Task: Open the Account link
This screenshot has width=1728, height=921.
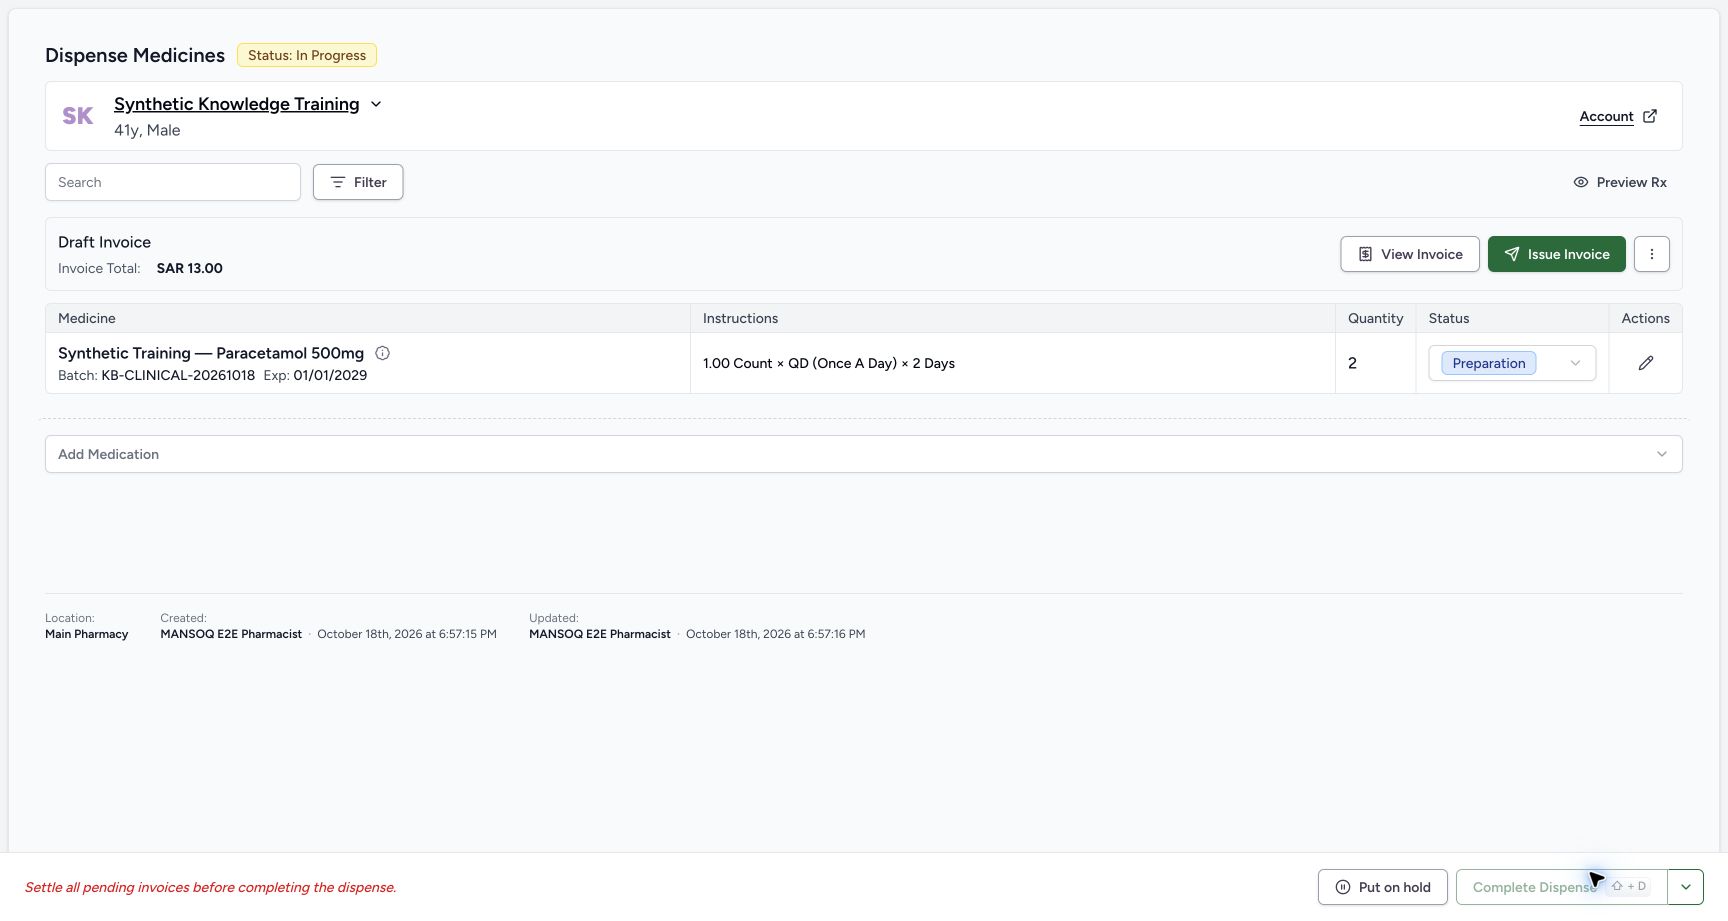Action: click(1606, 116)
